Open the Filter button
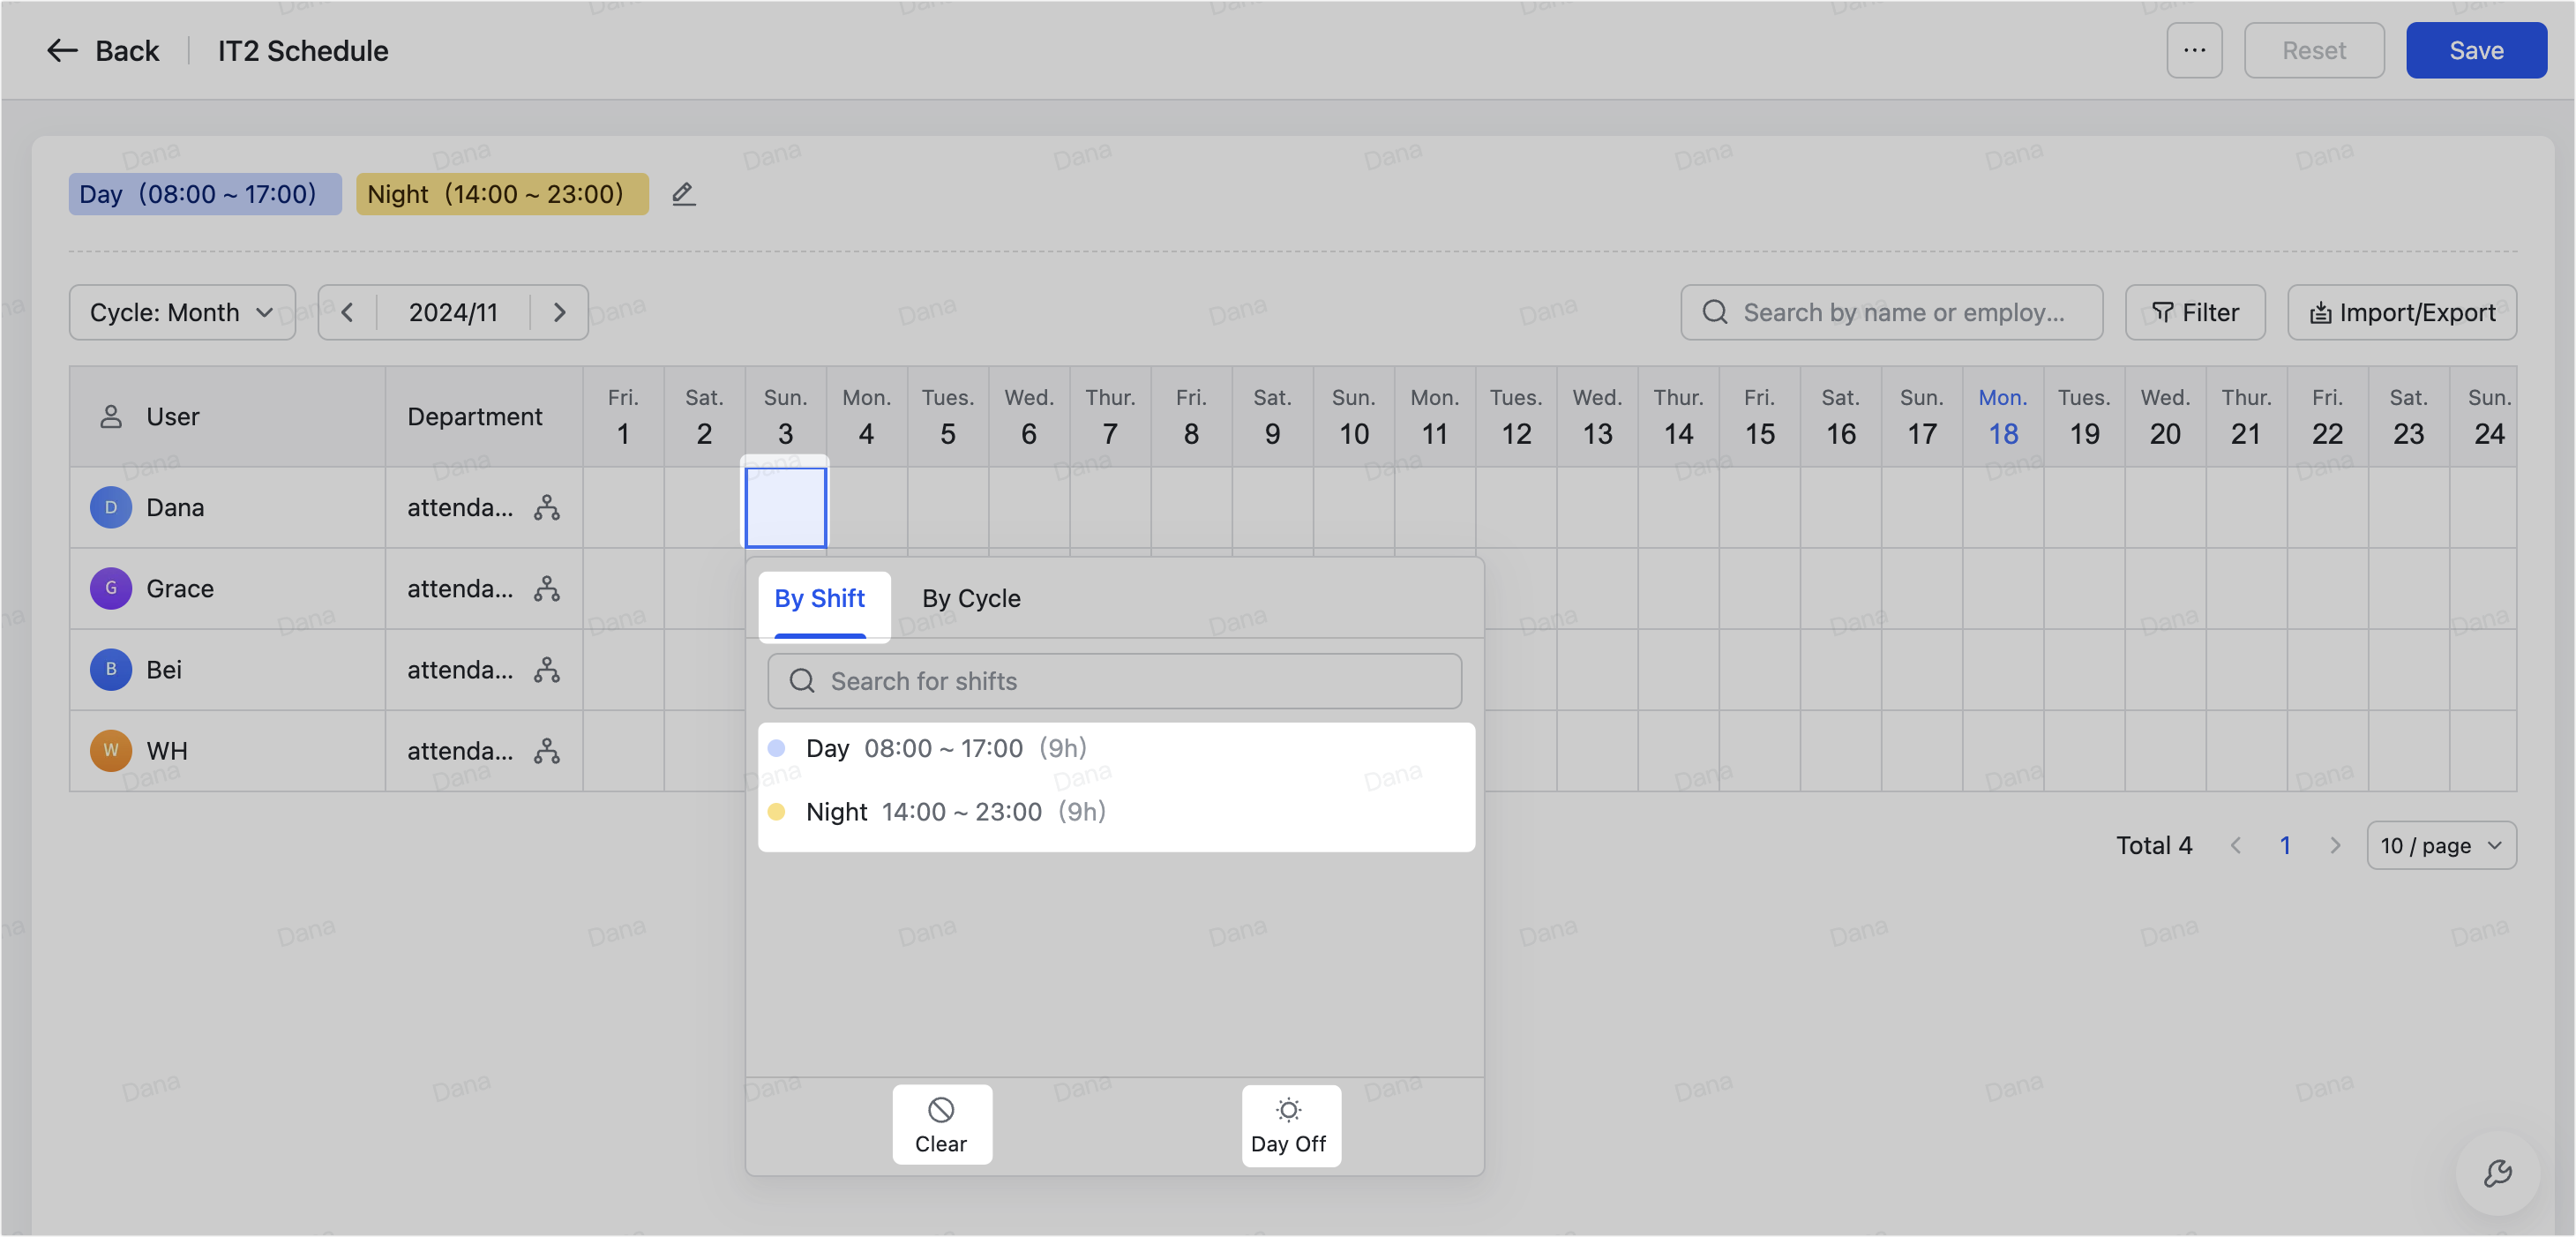Screen dimensions: 2576x1237 click(x=2195, y=313)
